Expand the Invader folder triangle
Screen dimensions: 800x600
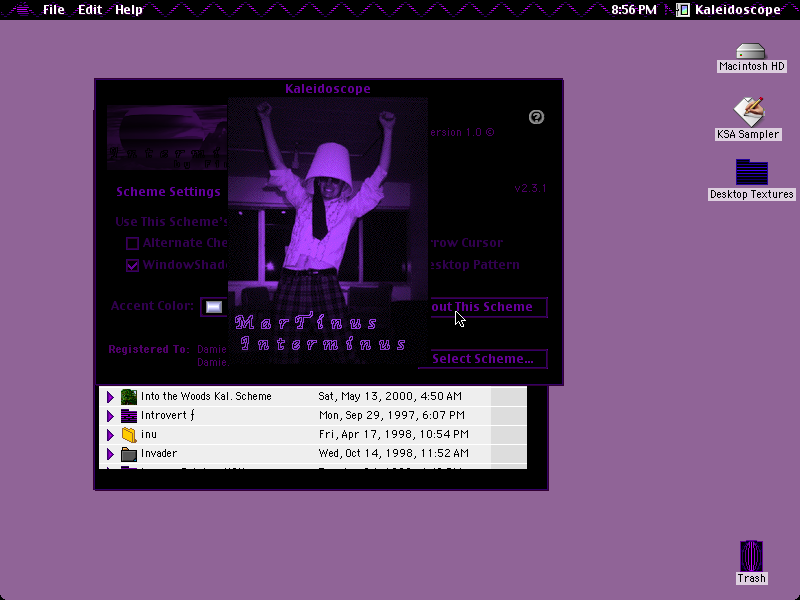[x=110, y=454]
